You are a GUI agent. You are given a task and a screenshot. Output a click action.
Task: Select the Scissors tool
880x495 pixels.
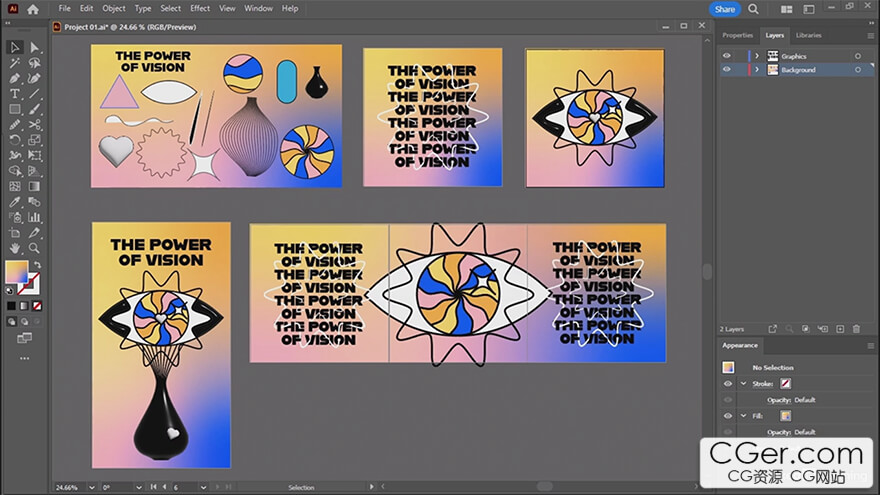[x=35, y=125]
